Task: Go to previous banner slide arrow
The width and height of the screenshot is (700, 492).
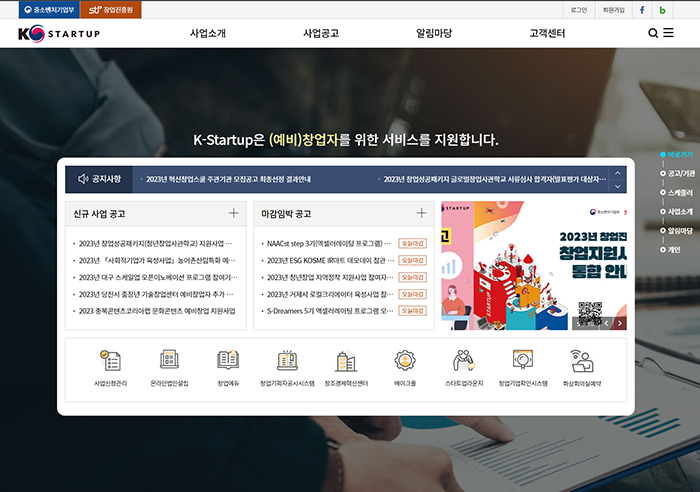Action: click(606, 323)
